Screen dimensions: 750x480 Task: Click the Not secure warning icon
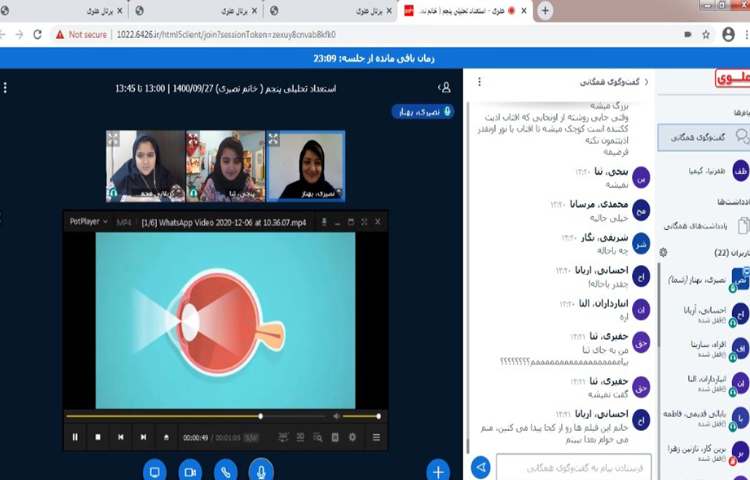pyautogui.click(x=60, y=34)
